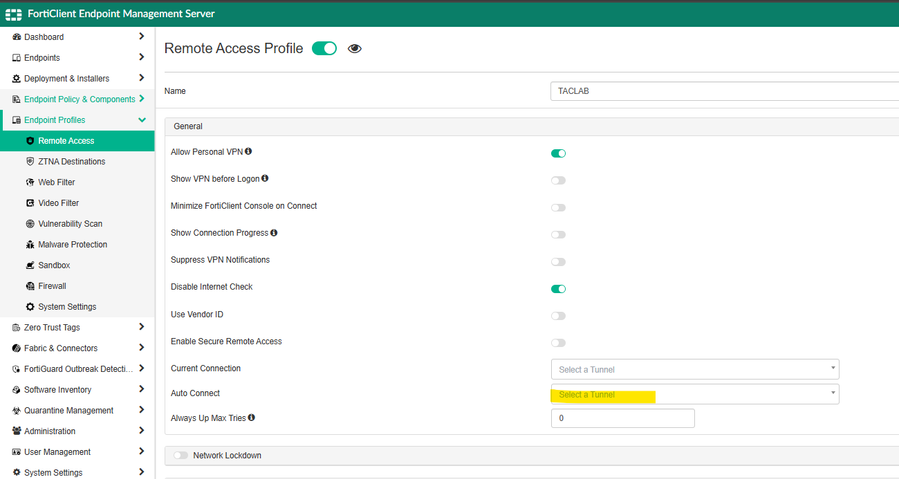899x479 pixels.
Task: Disable the Allow Personal VPN toggle
Action: point(558,153)
